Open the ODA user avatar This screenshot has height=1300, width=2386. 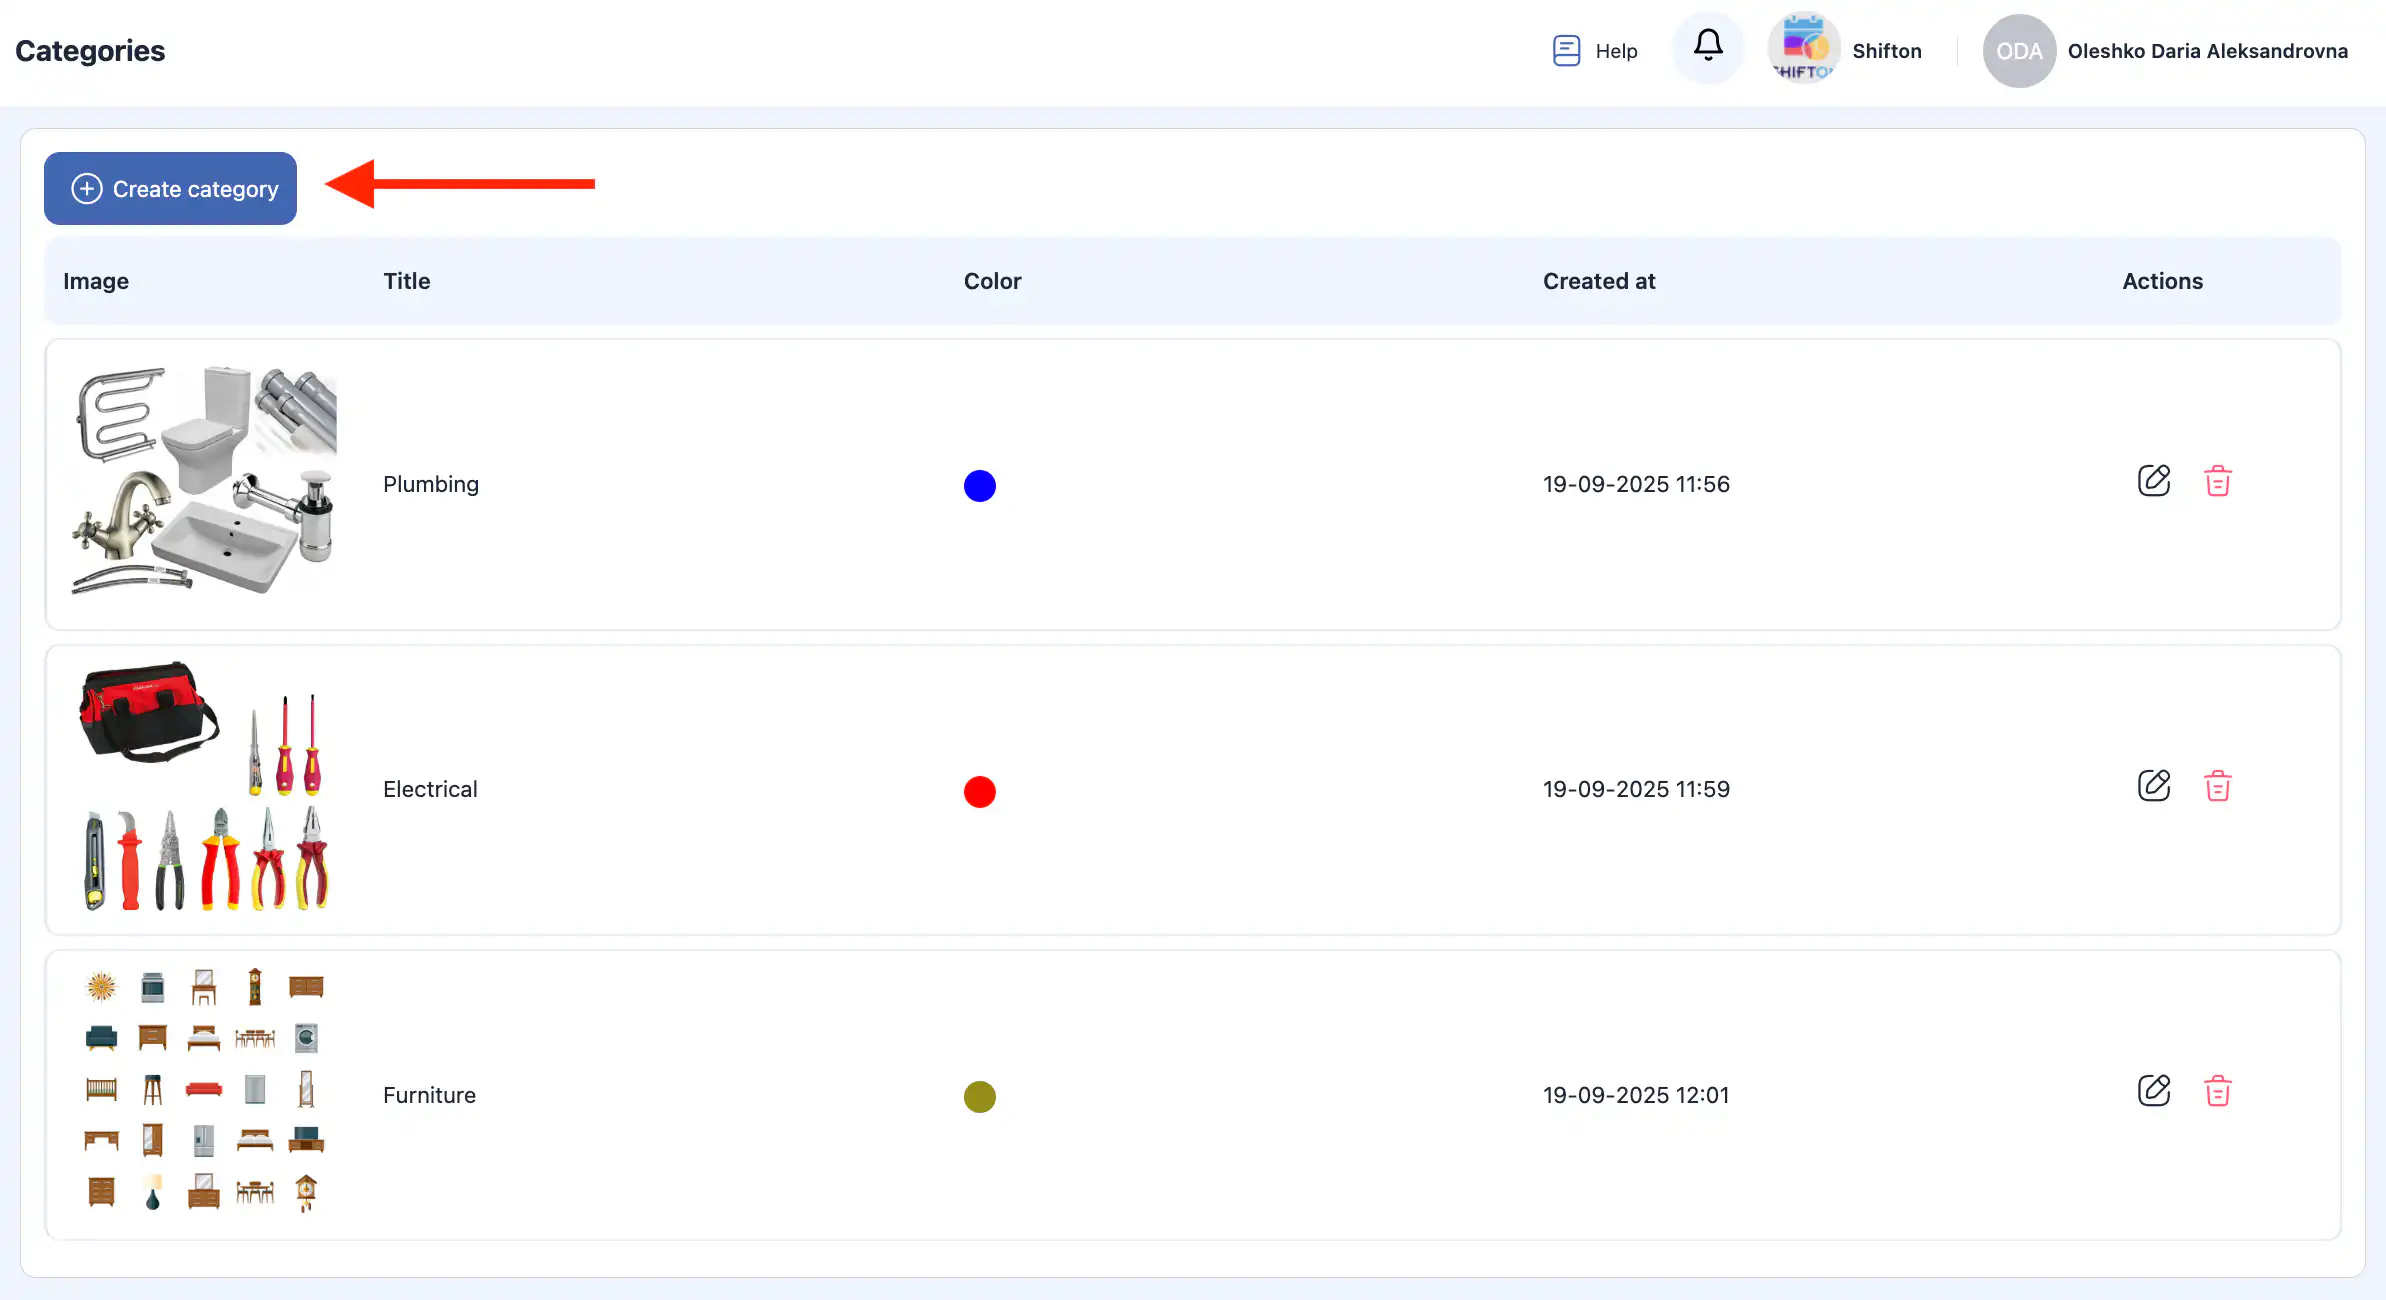pos(2019,51)
